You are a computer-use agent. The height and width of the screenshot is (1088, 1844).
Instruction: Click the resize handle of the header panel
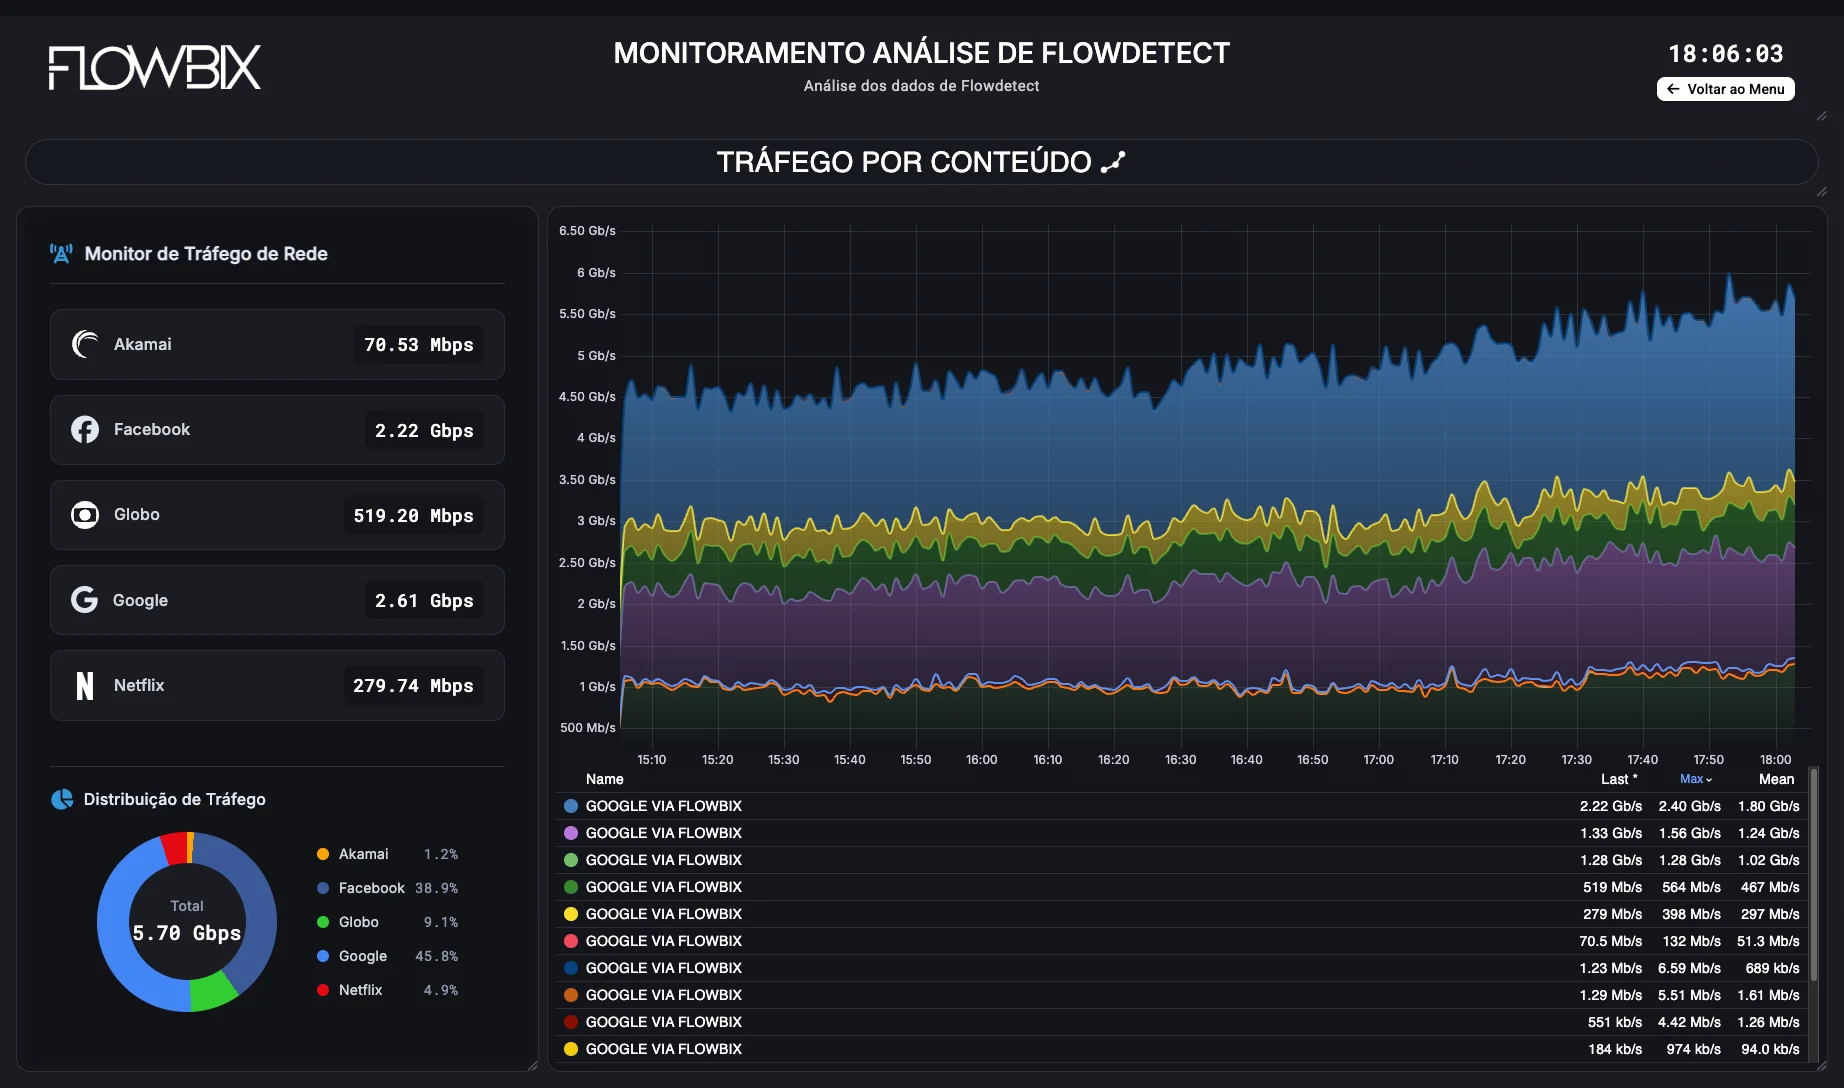coord(1821,116)
